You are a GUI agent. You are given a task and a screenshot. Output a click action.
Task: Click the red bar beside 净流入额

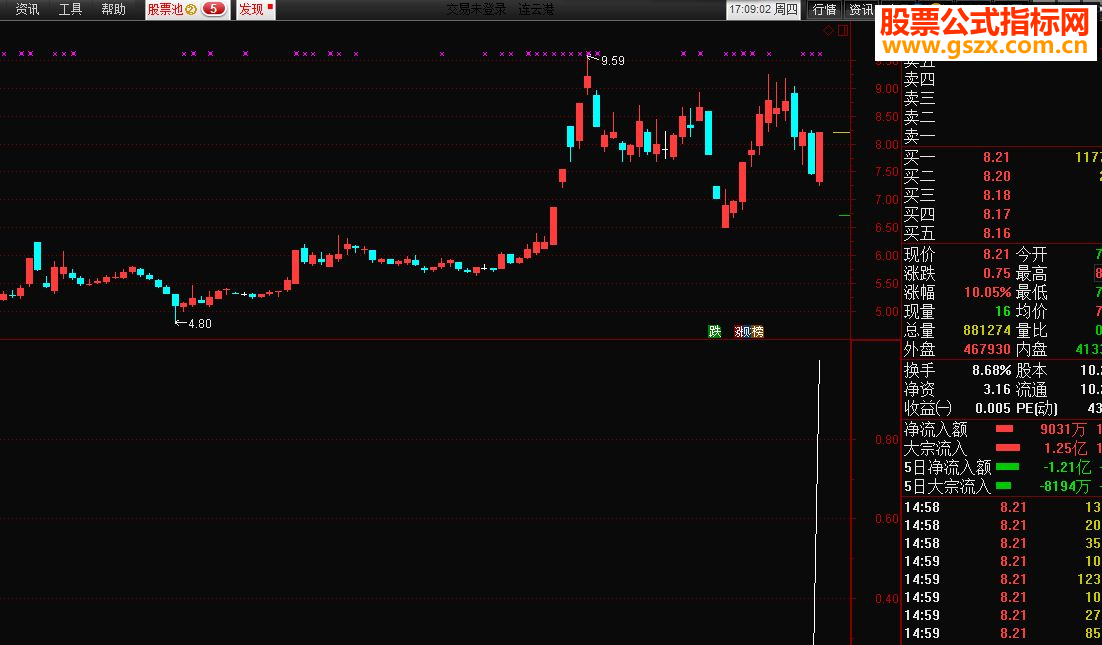pos(1004,429)
